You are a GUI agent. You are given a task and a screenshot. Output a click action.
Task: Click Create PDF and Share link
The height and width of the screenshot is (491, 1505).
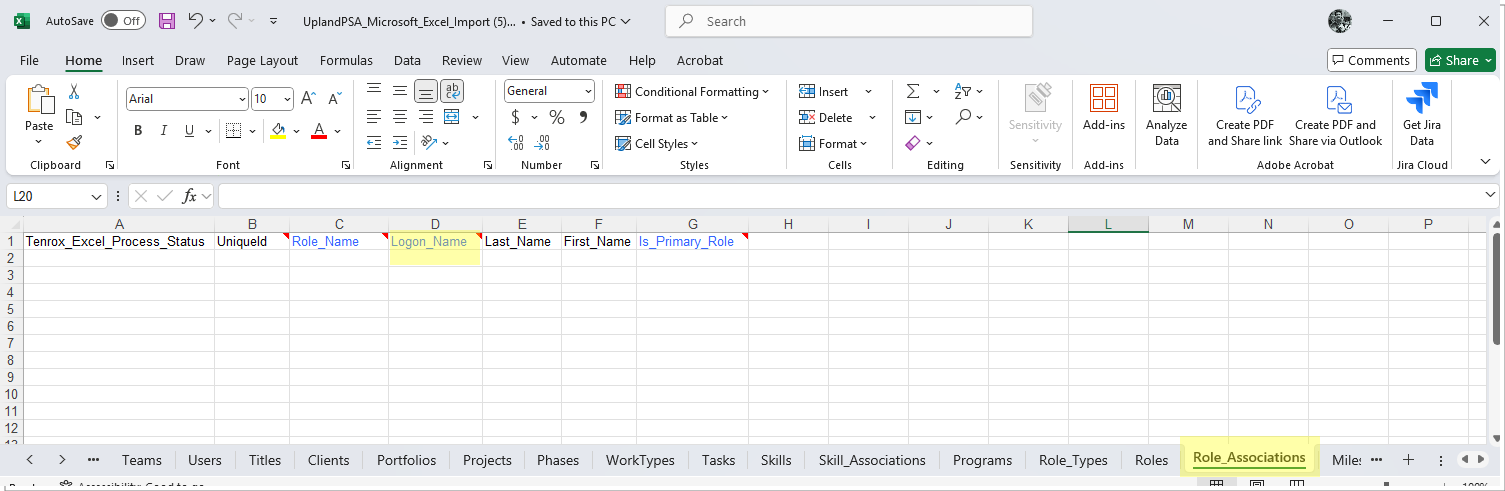1245,115
